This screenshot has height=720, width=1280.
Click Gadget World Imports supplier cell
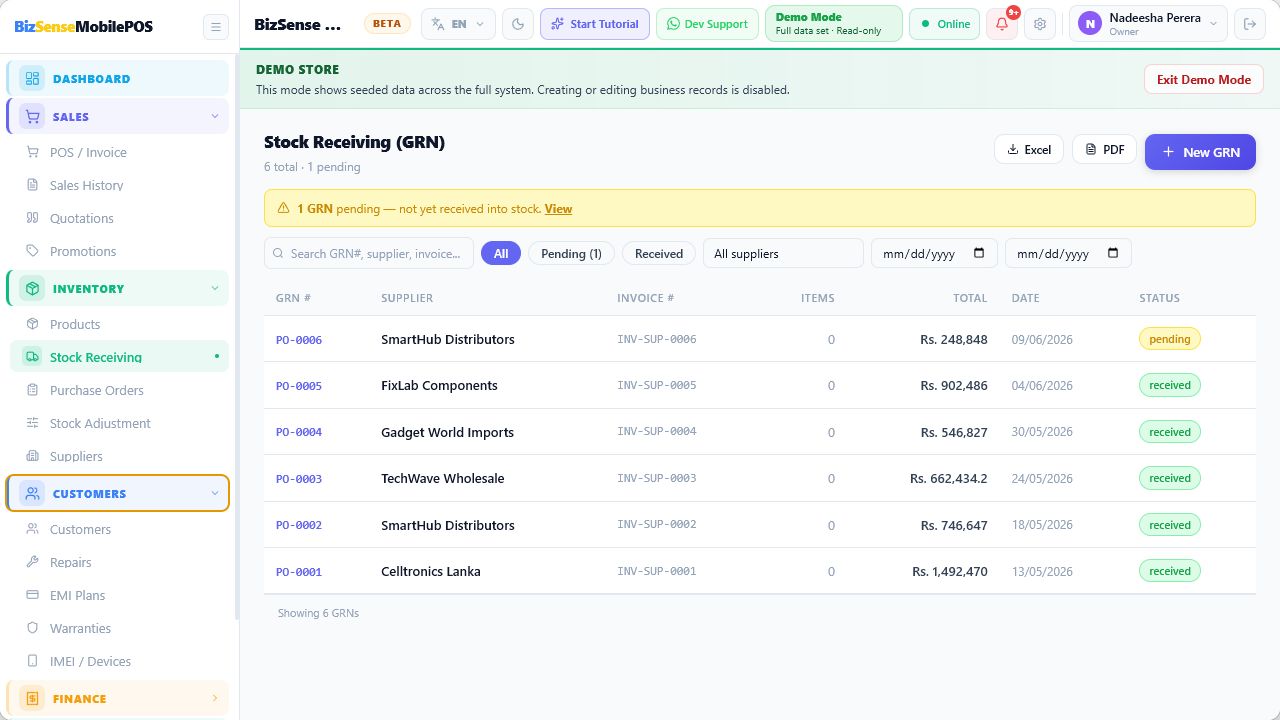point(447,433)
